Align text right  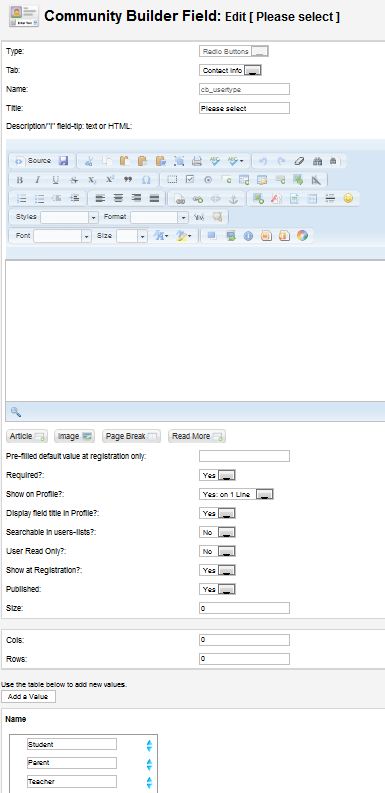click(x=136, y=199)
